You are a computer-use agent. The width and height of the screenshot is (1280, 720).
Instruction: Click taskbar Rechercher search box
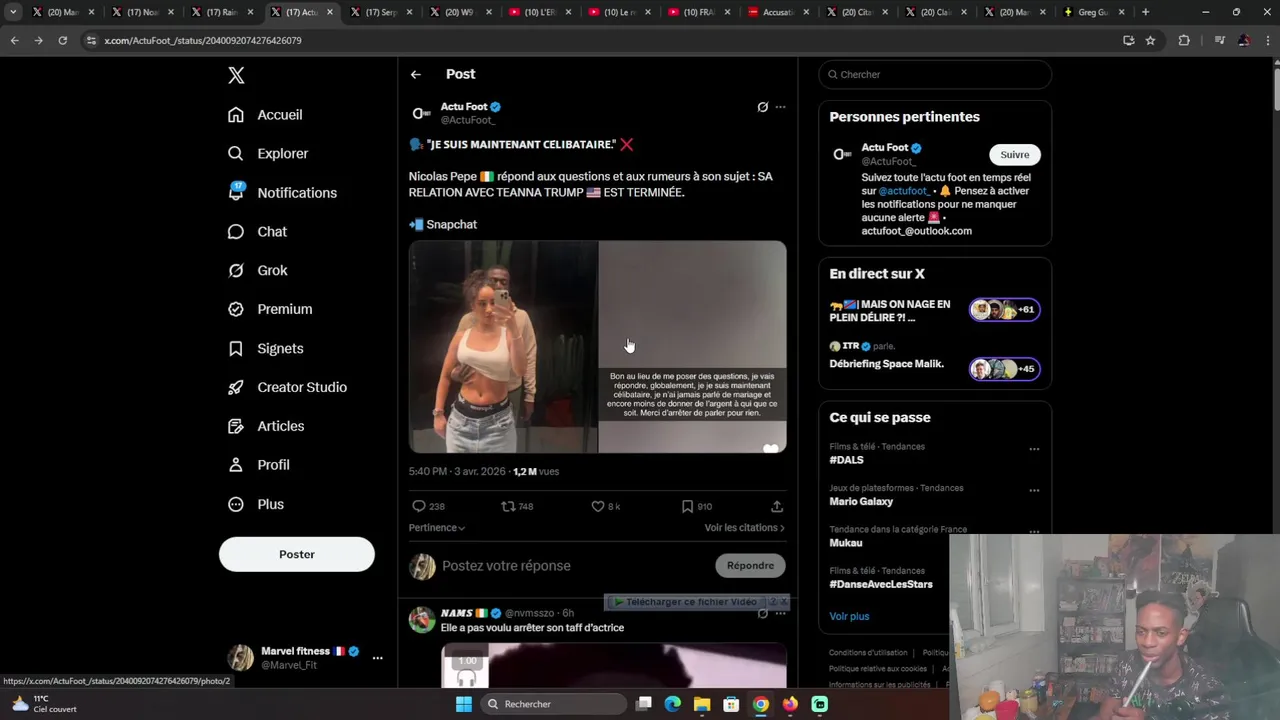[x=552, y=704]
